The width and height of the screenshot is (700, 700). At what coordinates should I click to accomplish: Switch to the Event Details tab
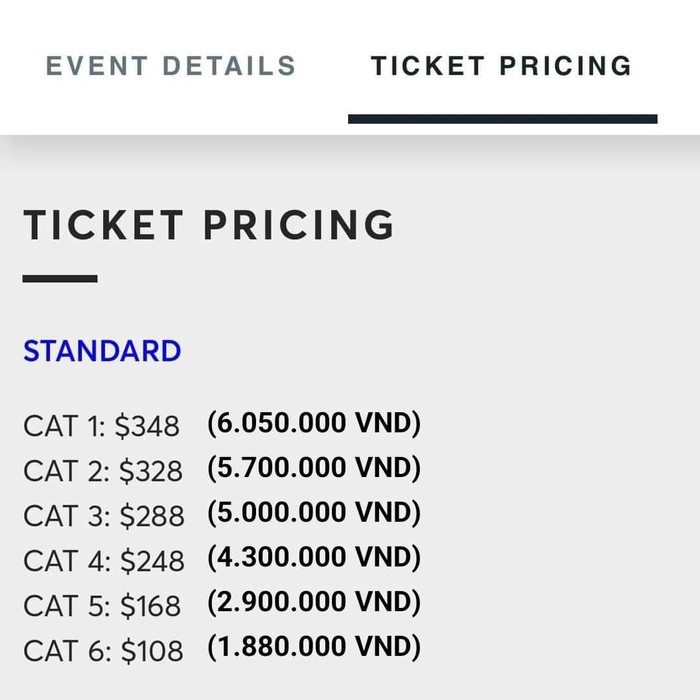tap(171, 66)
